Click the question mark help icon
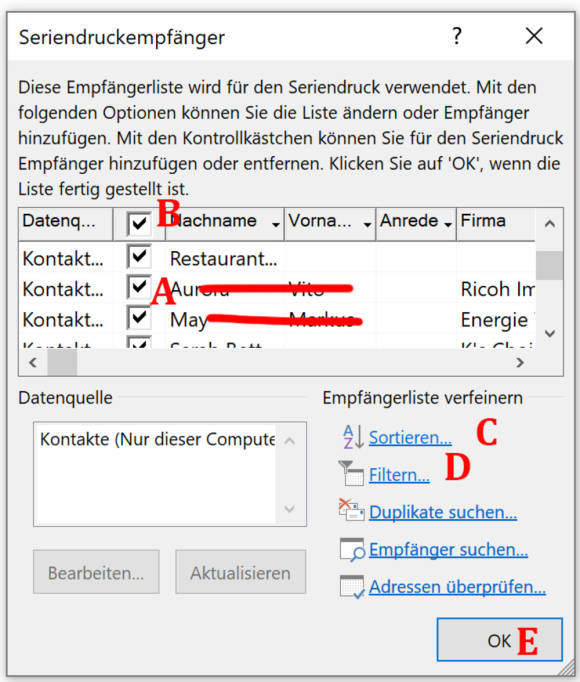The height and width of the screenshot is (682, 580). point(456,36)
